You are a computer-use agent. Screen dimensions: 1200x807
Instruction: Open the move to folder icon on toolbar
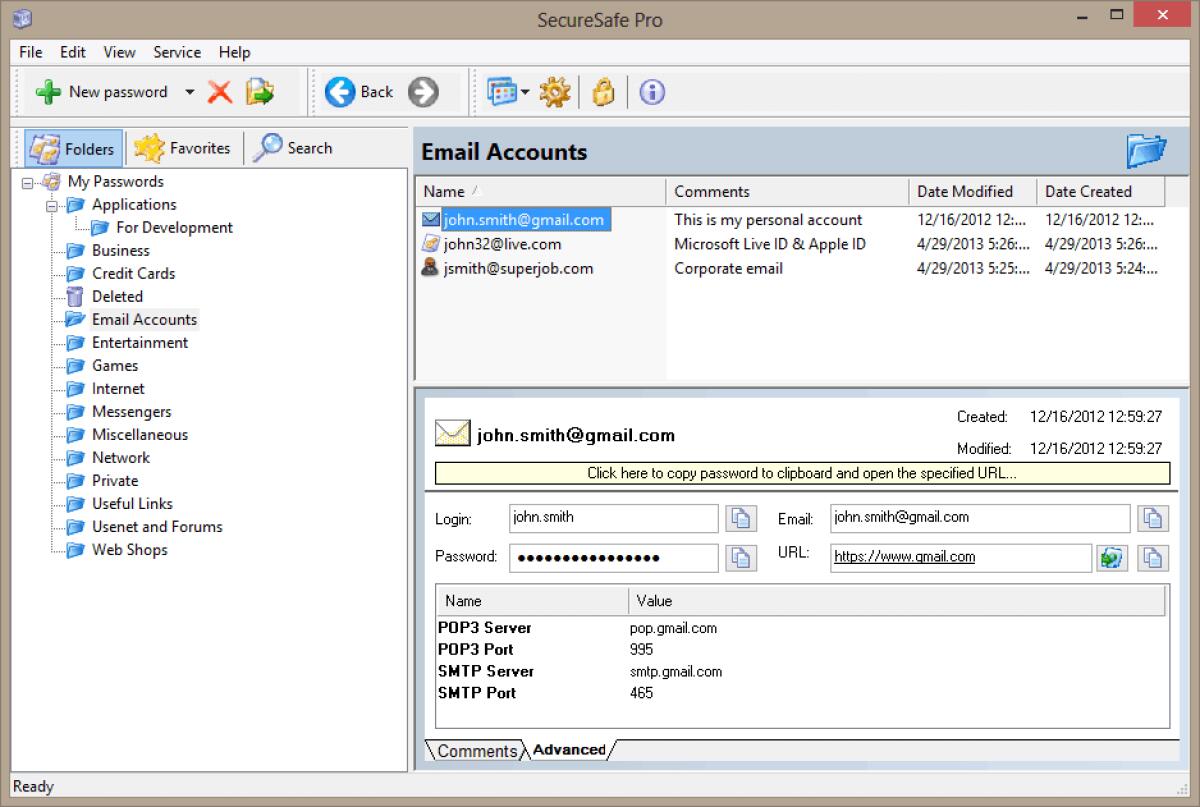click(259, 91)
